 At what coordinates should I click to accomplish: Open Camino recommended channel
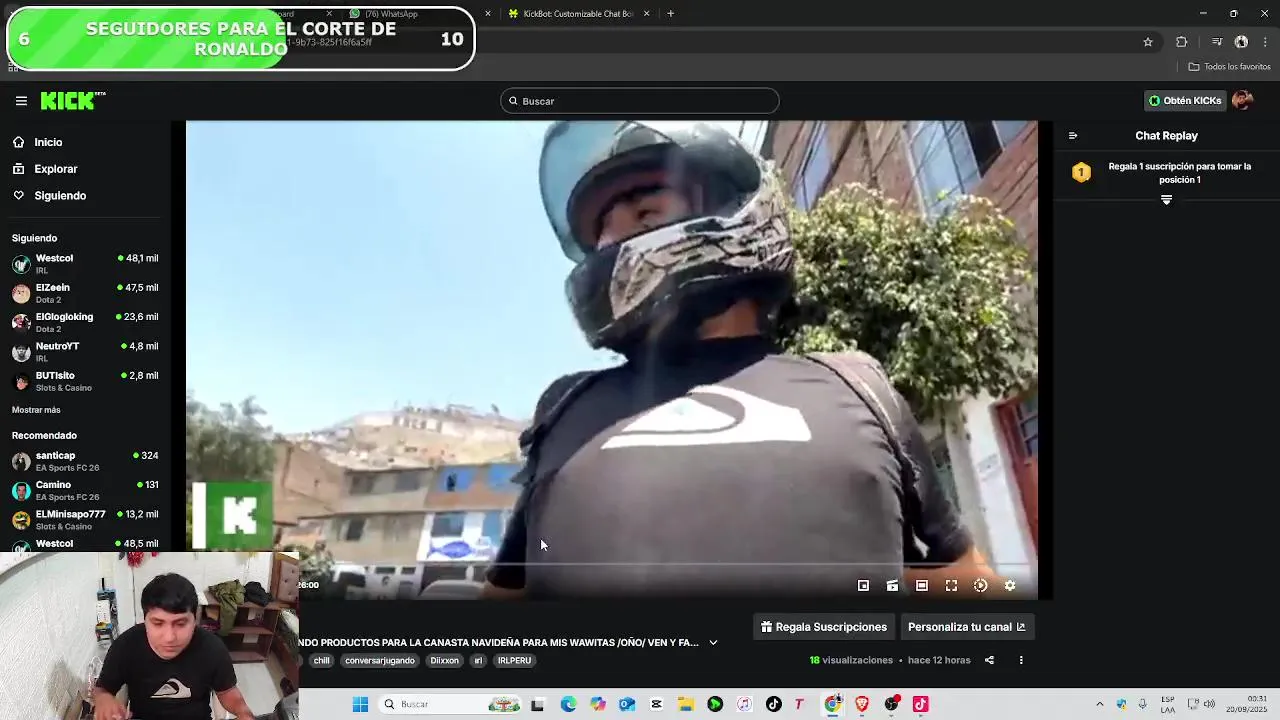click(x=85, y=490)
